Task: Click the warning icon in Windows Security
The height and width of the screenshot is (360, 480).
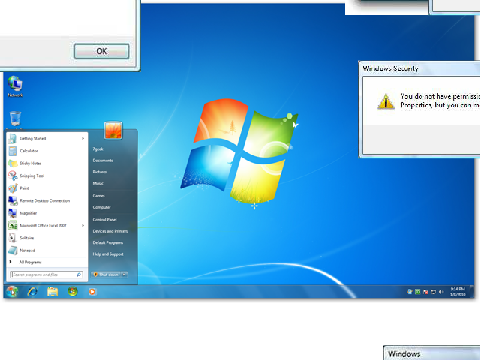Action: tap(386, 101)
